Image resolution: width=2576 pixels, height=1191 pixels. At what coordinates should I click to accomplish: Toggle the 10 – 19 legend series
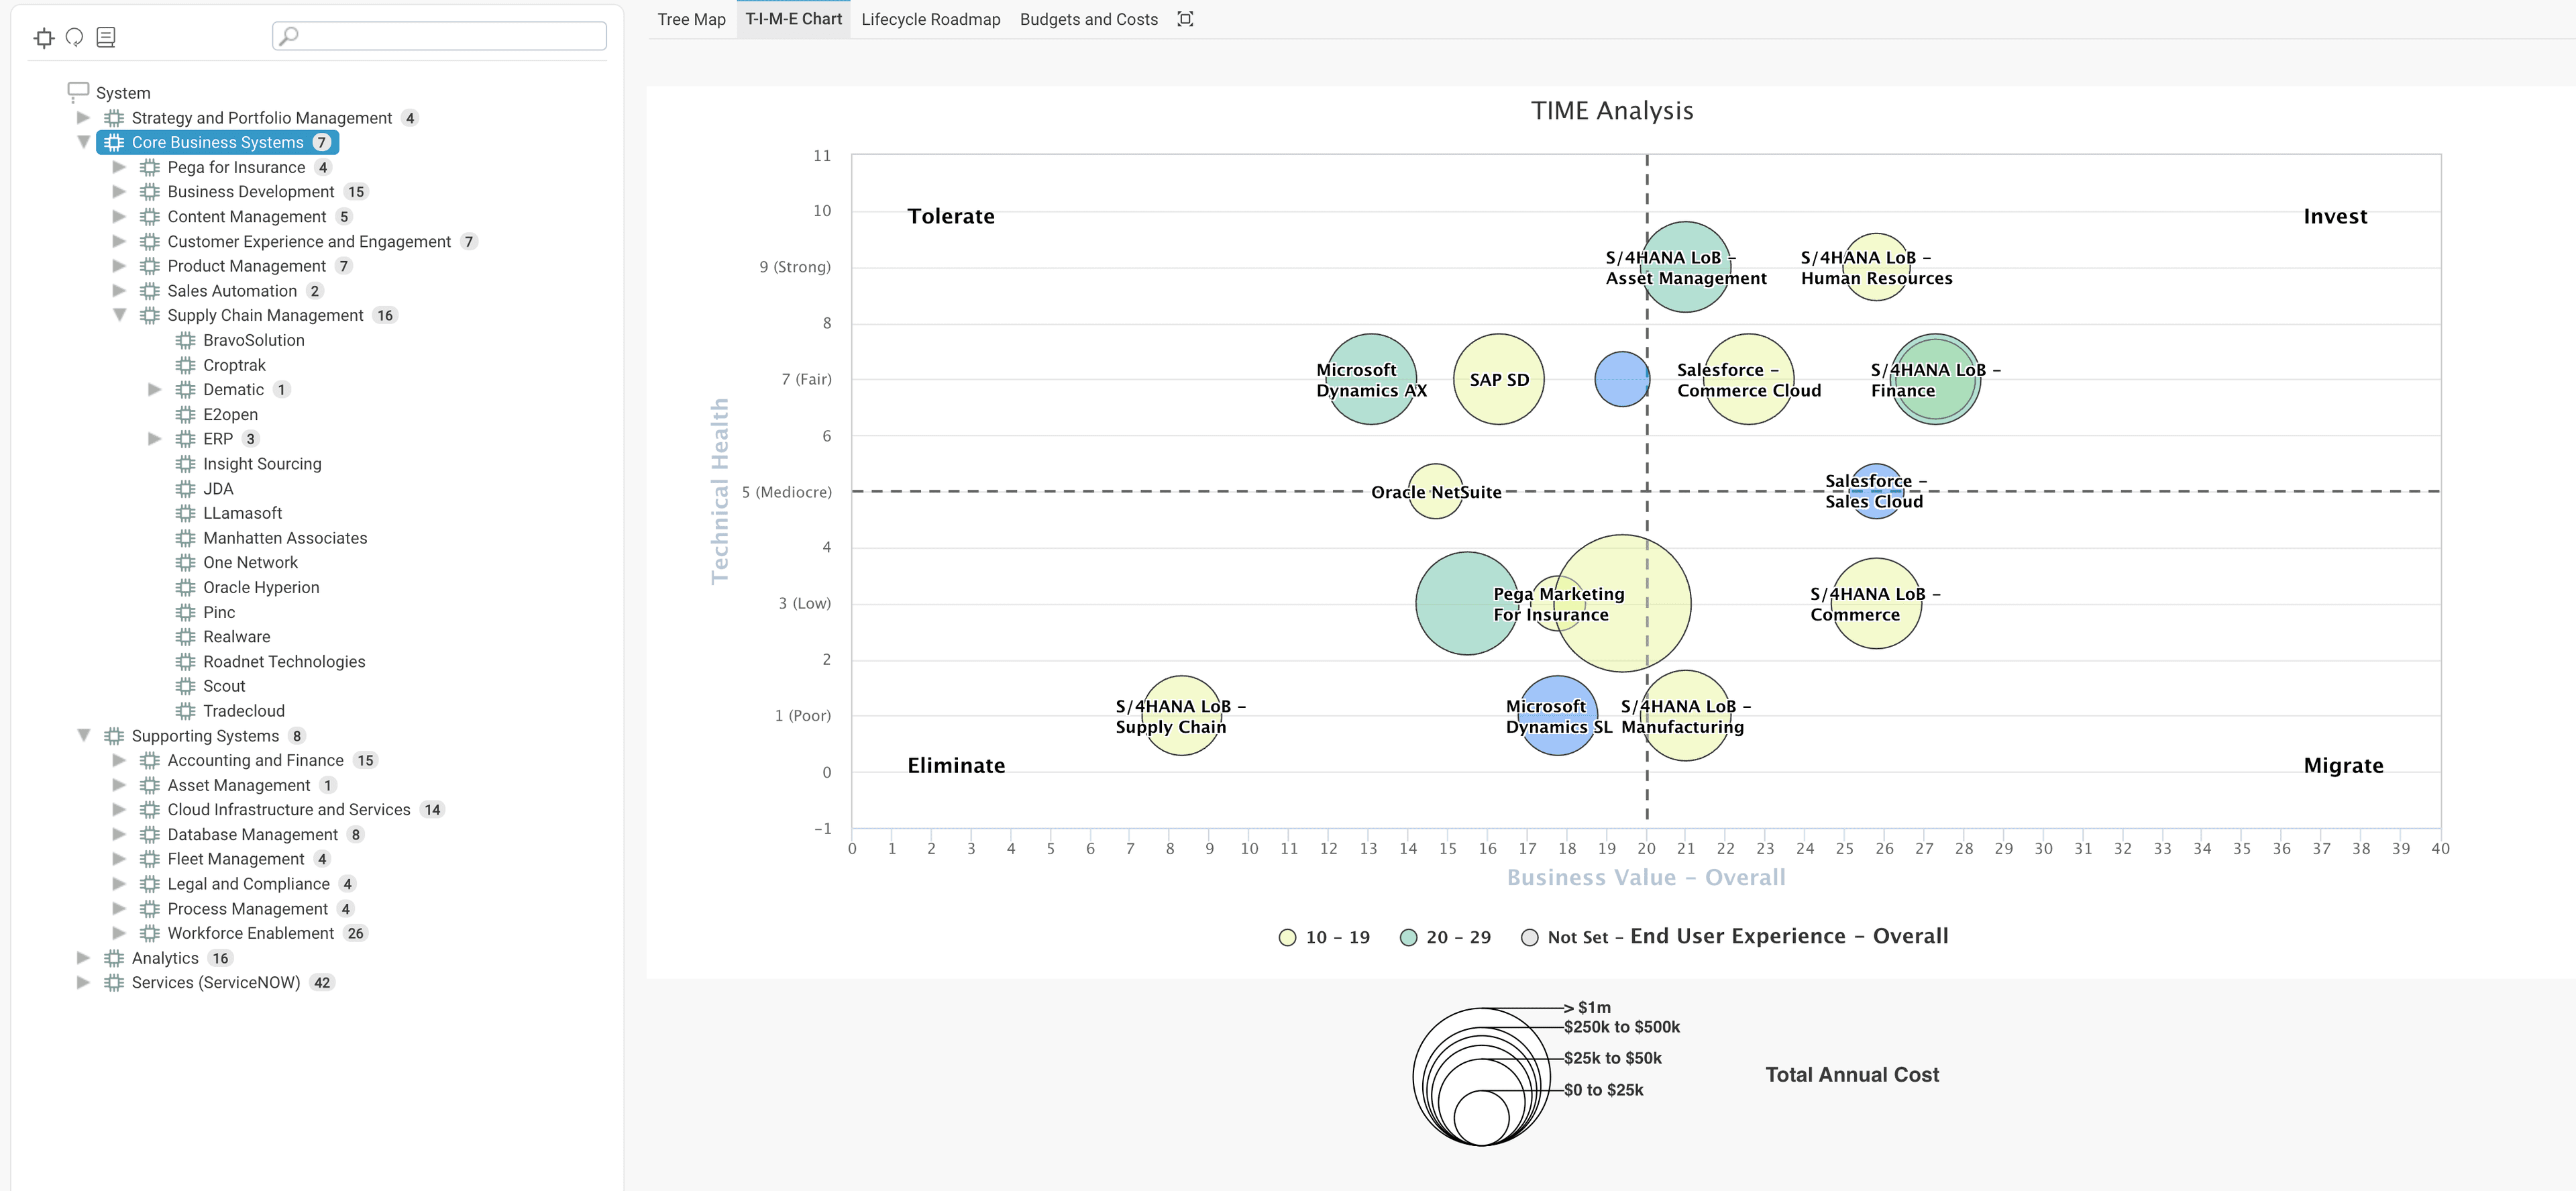pos(1324,937)
